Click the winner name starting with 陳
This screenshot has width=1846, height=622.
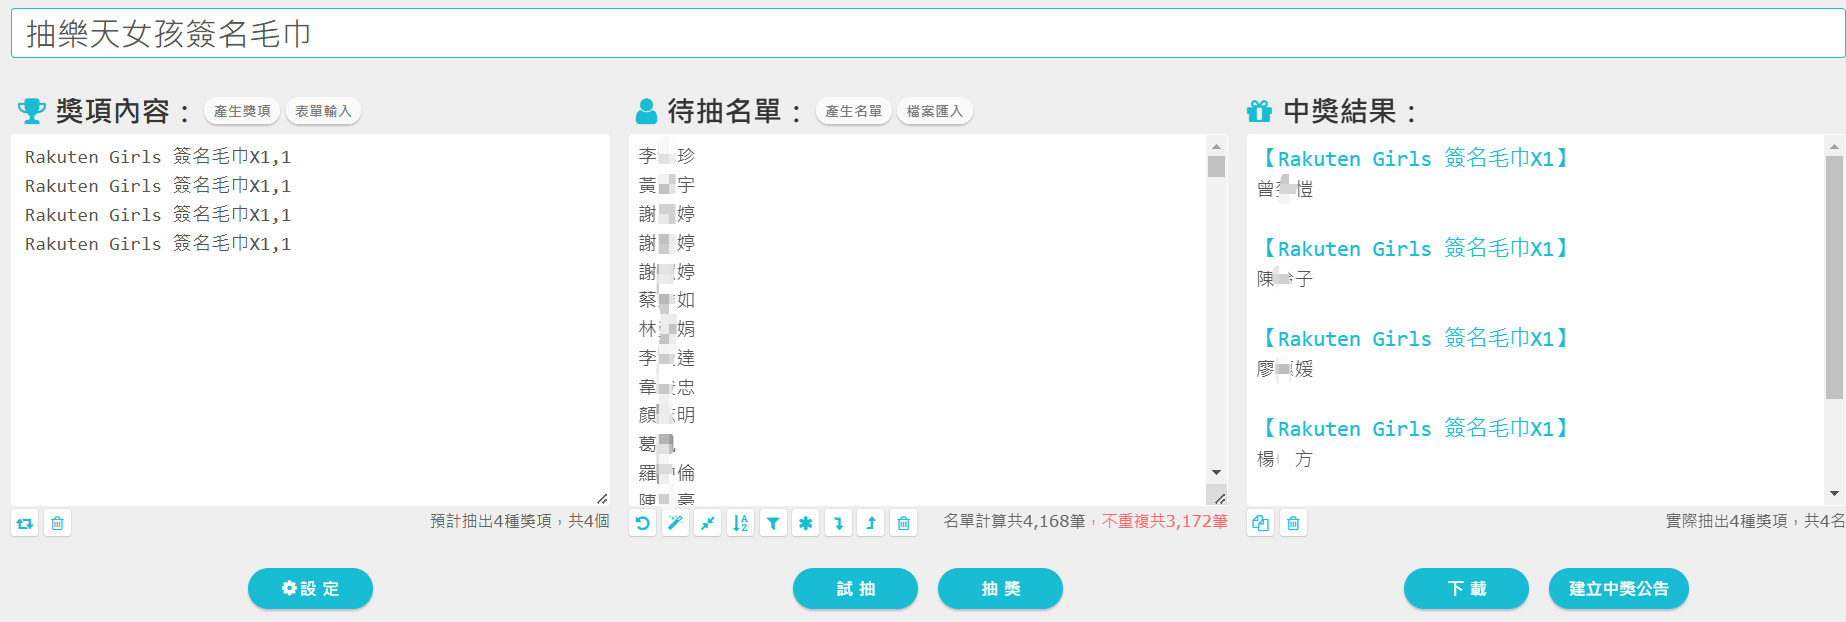coord(1285,279)
